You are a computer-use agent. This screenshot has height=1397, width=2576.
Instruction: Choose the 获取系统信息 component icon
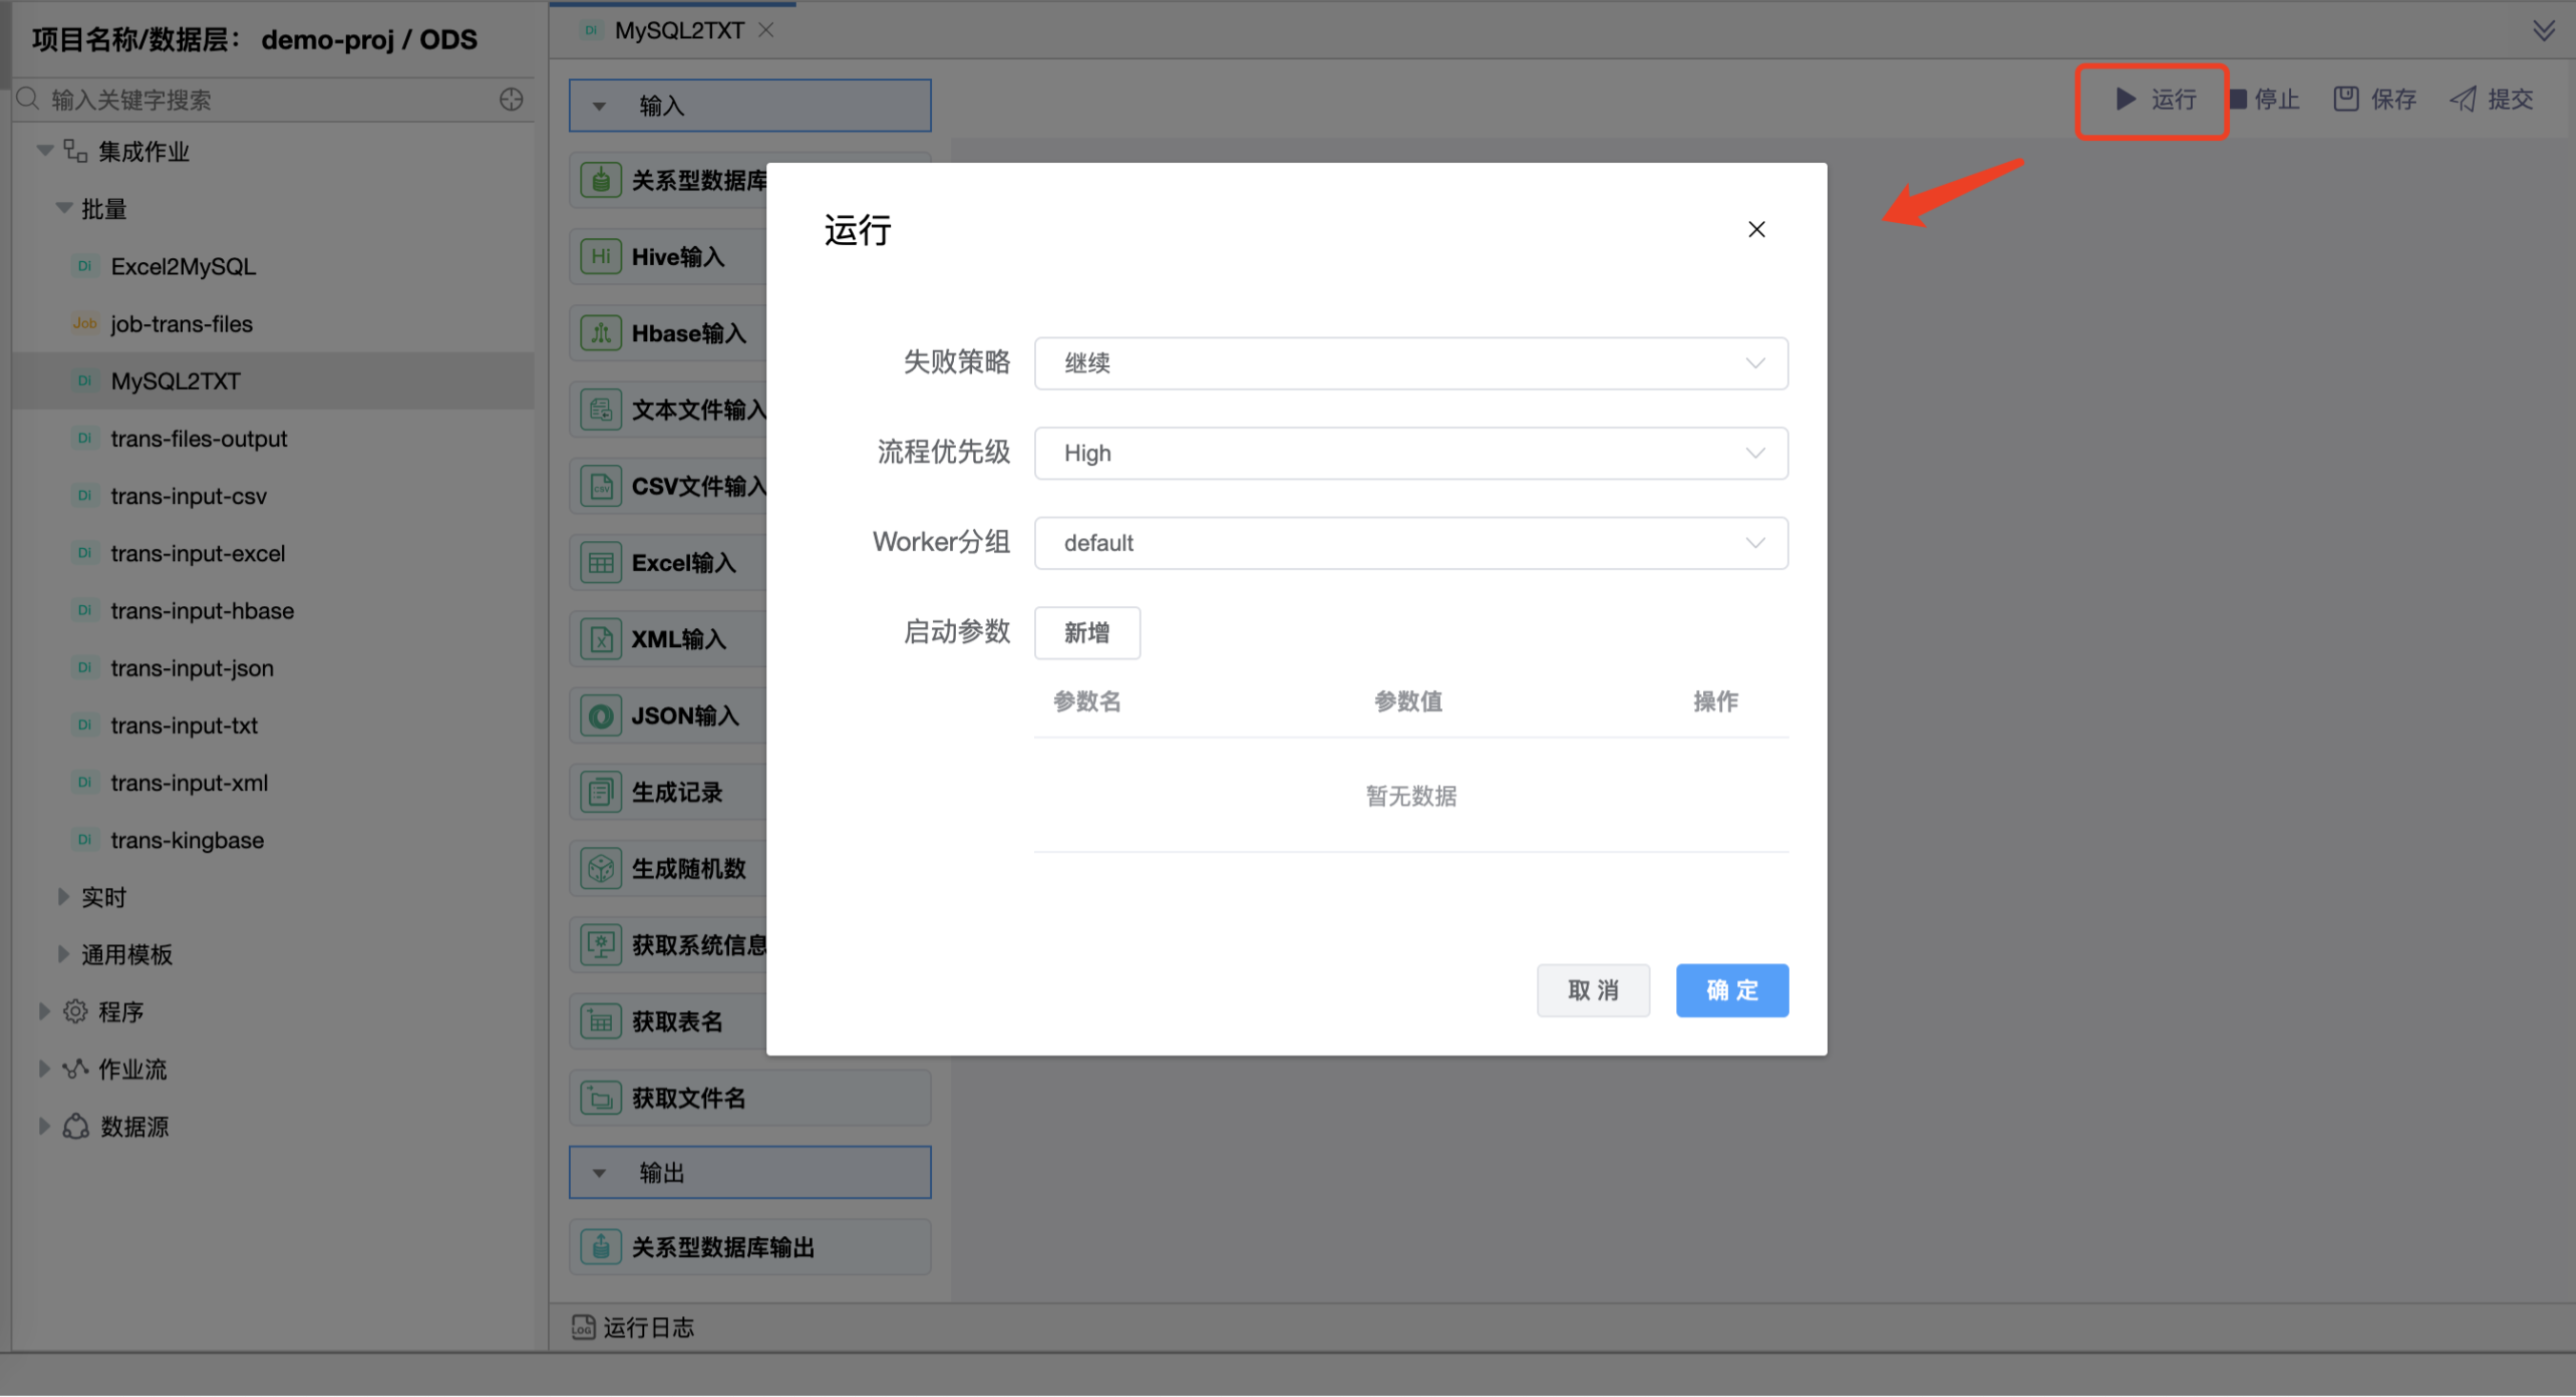[x=600, y=944]
